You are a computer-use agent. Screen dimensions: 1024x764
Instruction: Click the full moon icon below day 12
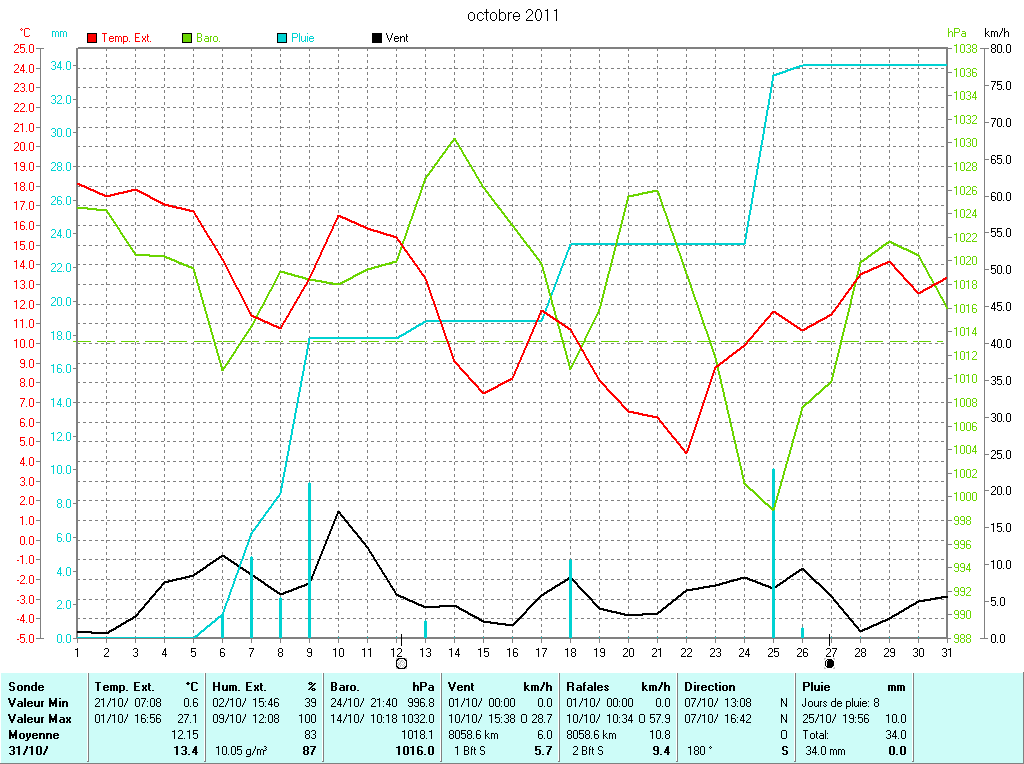[401, 662]
